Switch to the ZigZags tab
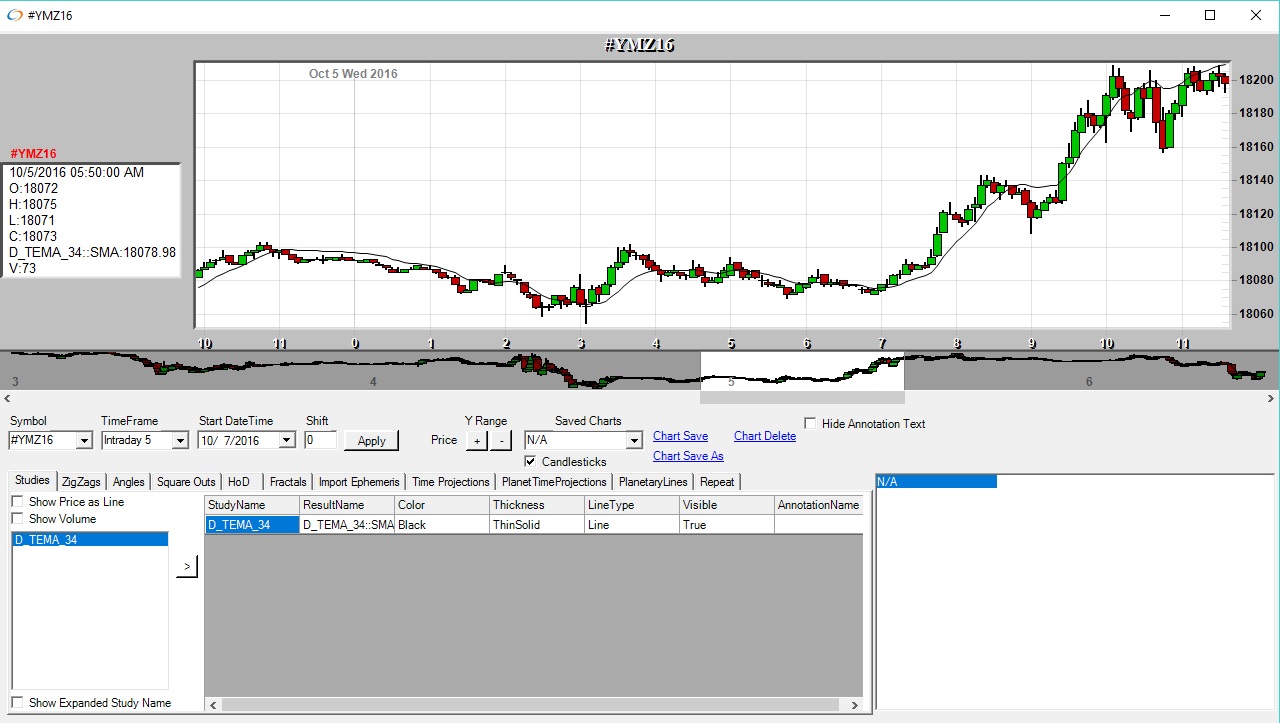The width and height of the screenshot is (1280, 723). pos(81,481)
